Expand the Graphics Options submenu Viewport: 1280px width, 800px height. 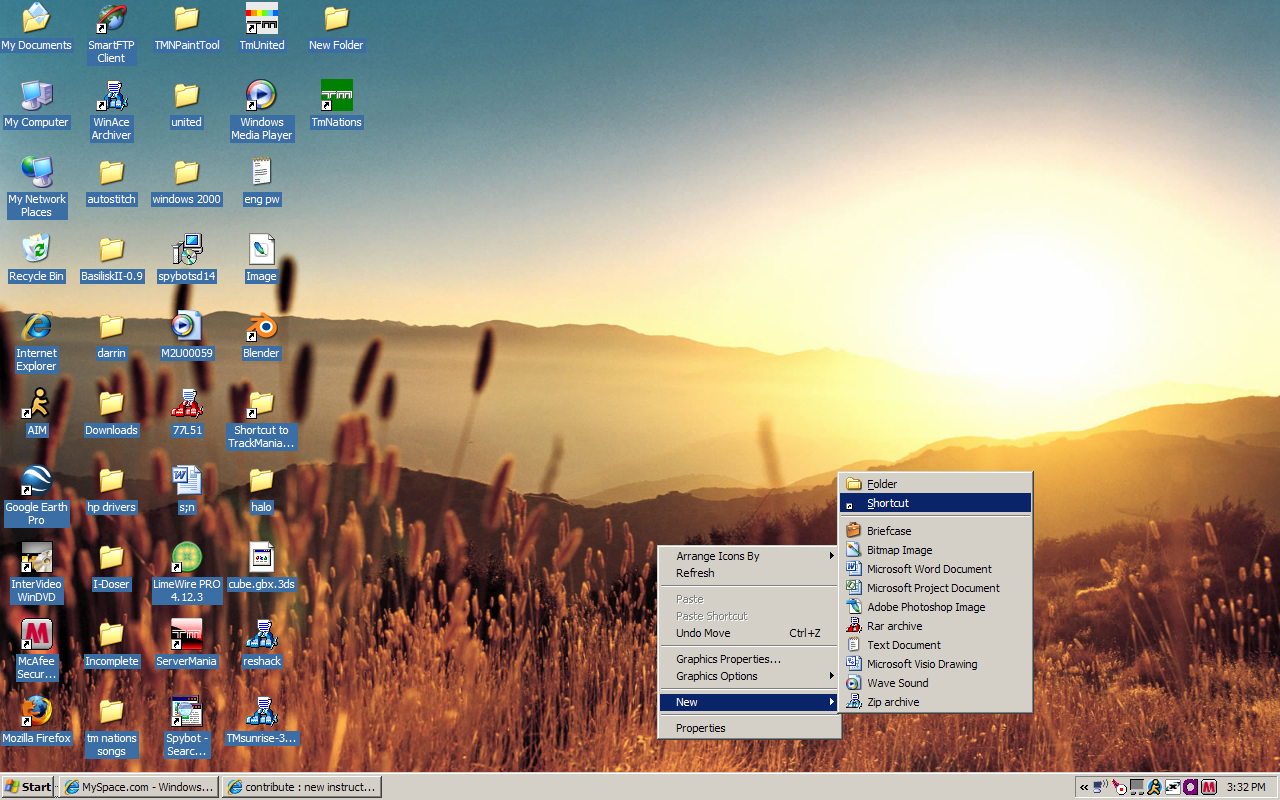[749, 676]
